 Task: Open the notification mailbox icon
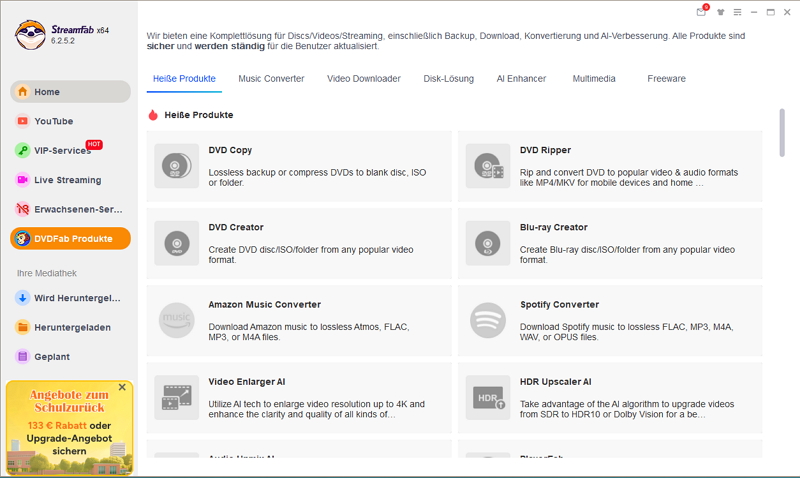pos(702,11)
